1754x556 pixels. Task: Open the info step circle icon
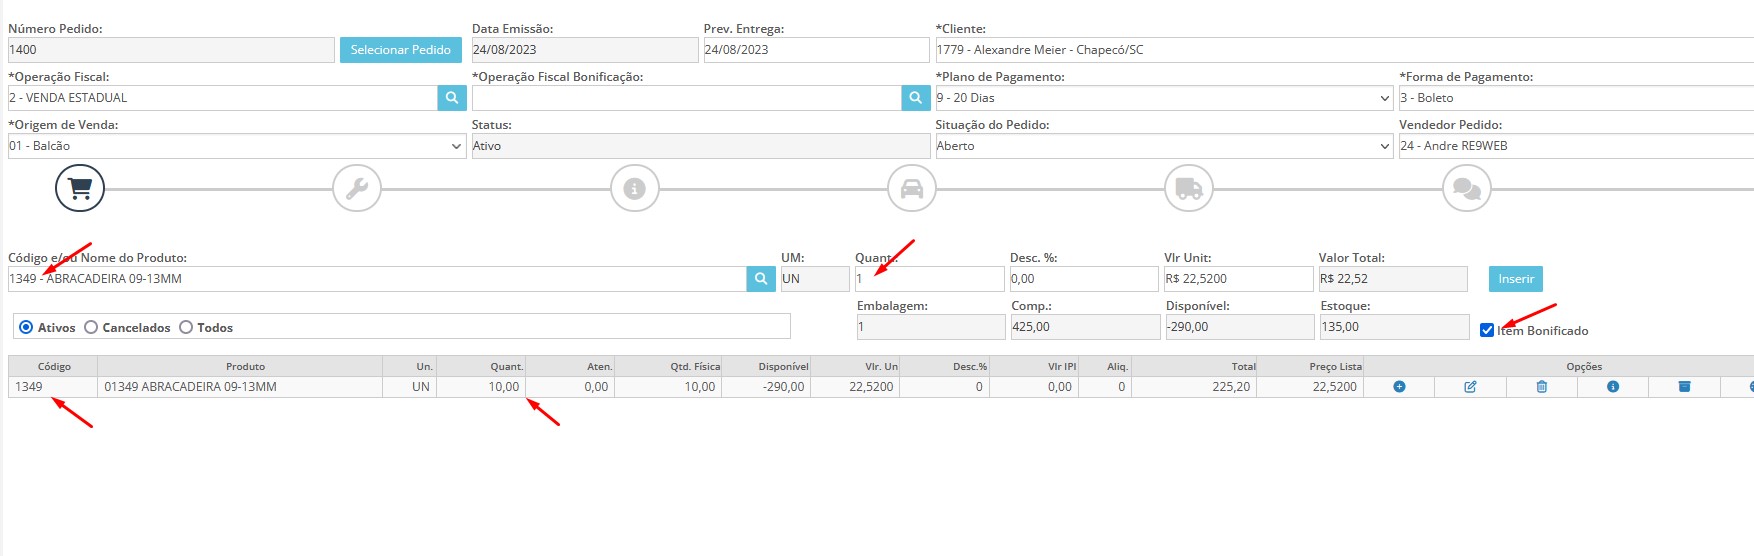(635, 188)
